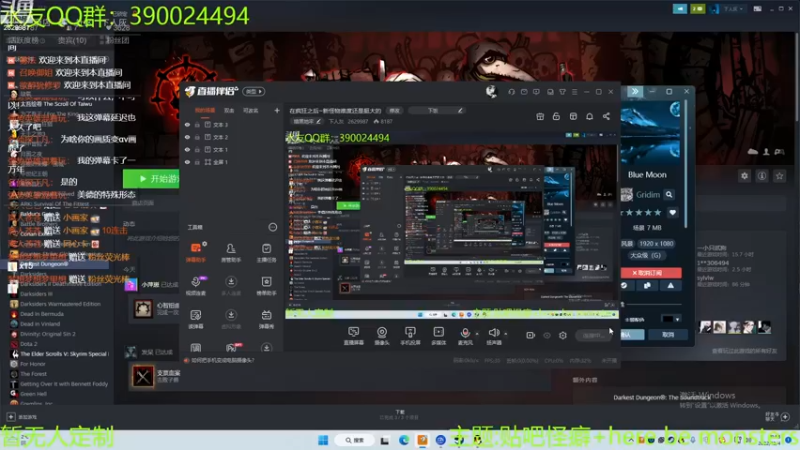The width and height of the screenshot is (800, 450).
Task: Open Steam game settings gear icon
Action: click(744, 176)
